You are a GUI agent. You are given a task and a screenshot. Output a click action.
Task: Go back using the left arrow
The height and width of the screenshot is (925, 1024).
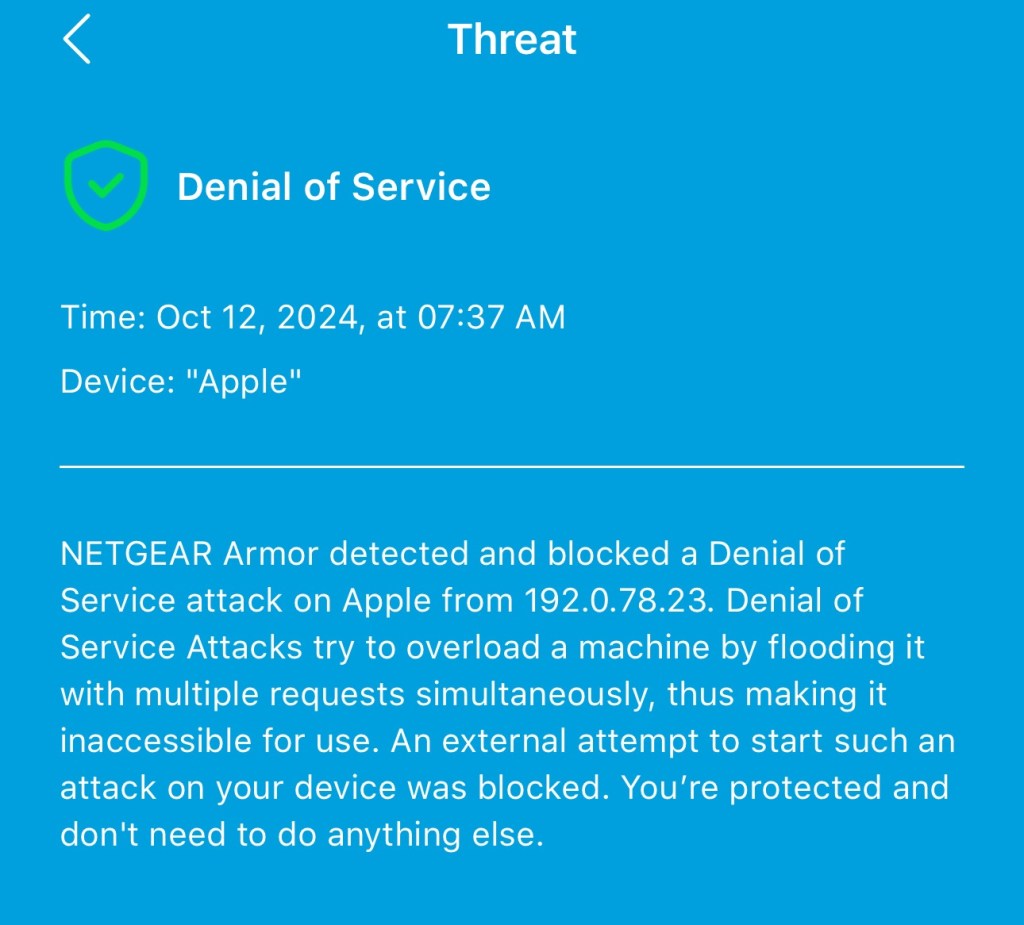coord(77,40)
